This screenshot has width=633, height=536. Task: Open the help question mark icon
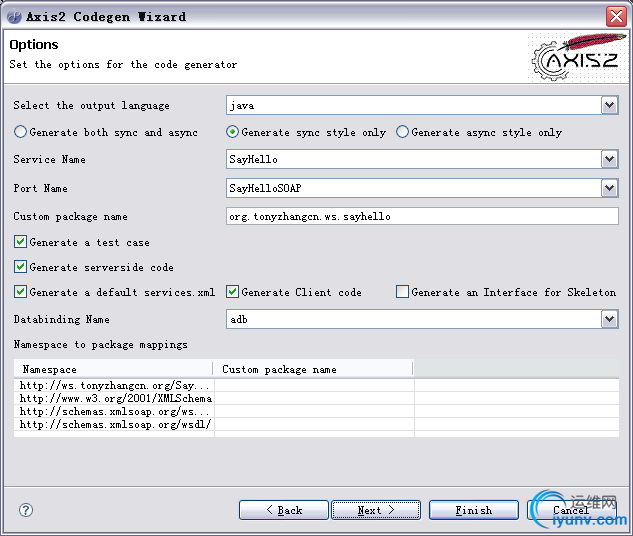26,510
